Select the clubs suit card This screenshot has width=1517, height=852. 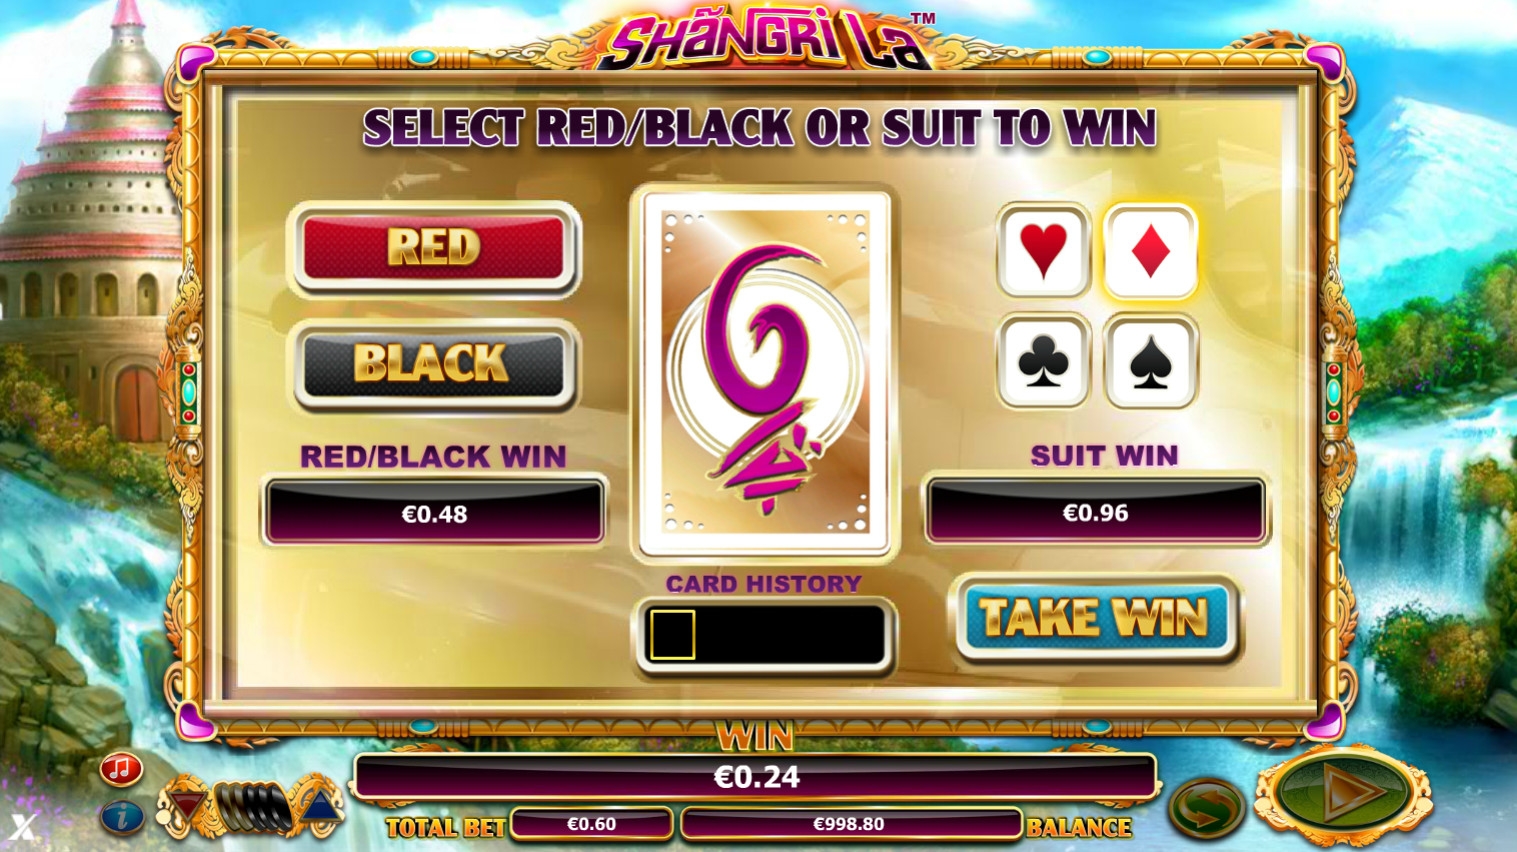coord(1043,362)
